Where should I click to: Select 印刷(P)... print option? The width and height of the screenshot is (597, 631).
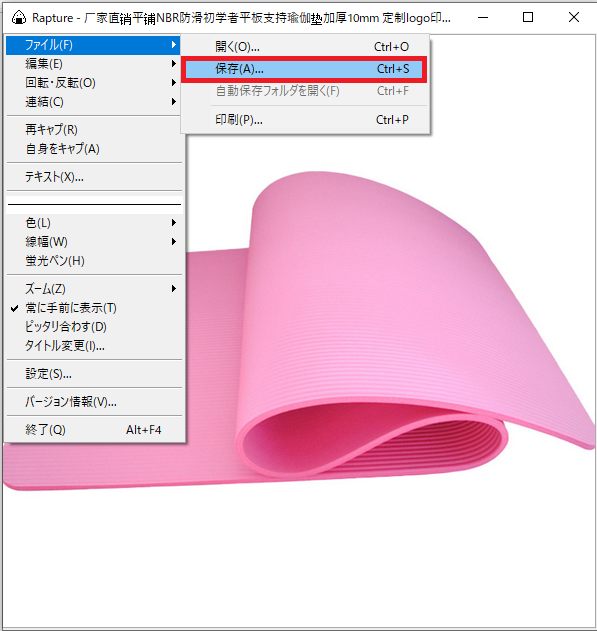305,120
